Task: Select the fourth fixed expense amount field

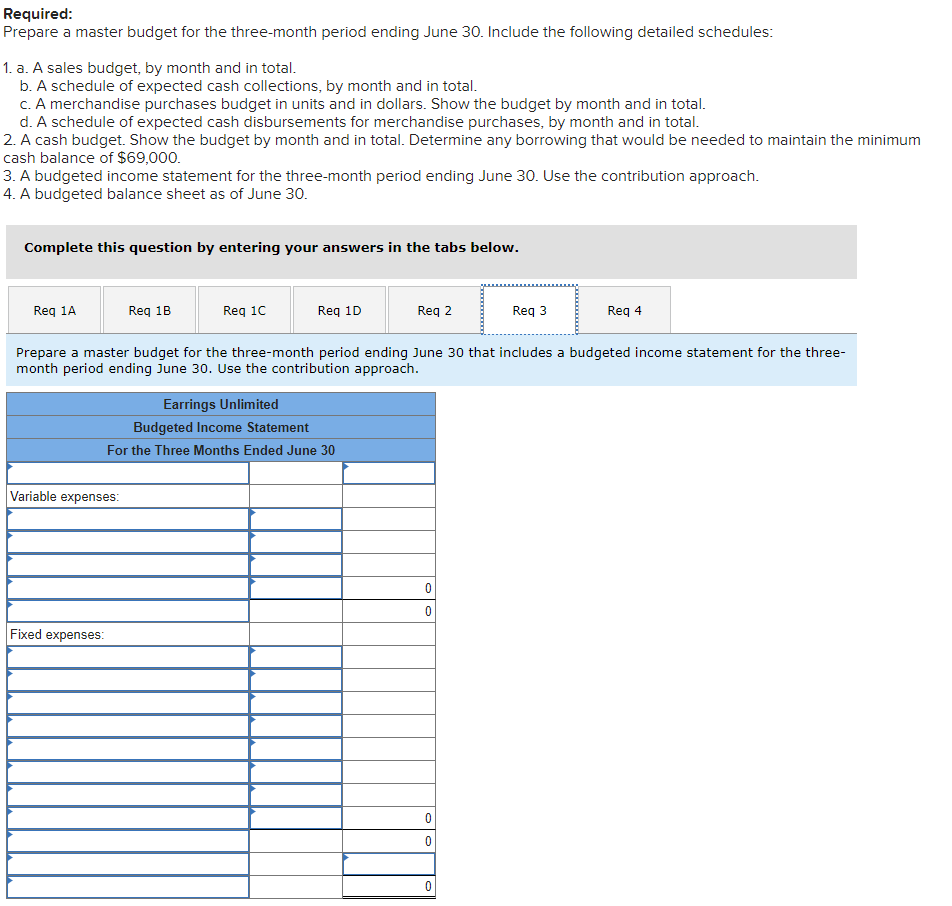Action: click(296, 726)
